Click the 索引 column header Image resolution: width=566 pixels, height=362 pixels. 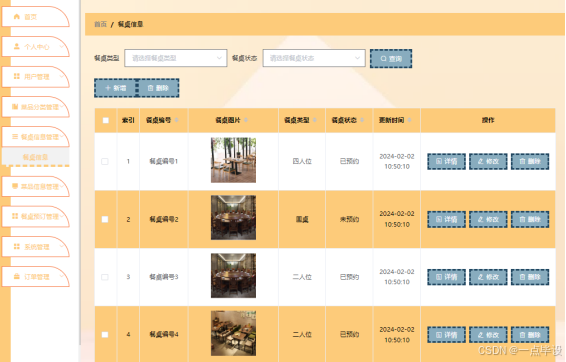(128, 120)
